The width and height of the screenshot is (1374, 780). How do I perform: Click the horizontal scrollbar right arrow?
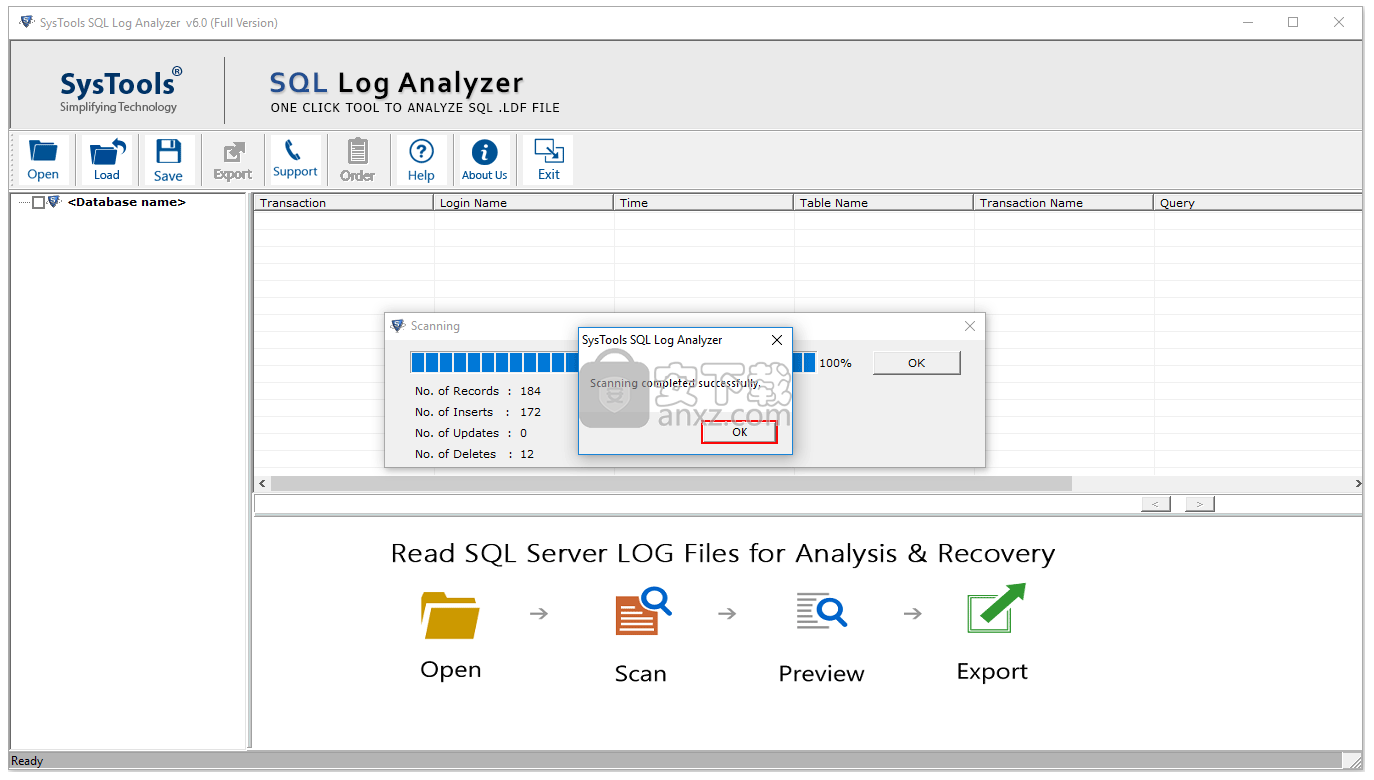click(1357, 484)
